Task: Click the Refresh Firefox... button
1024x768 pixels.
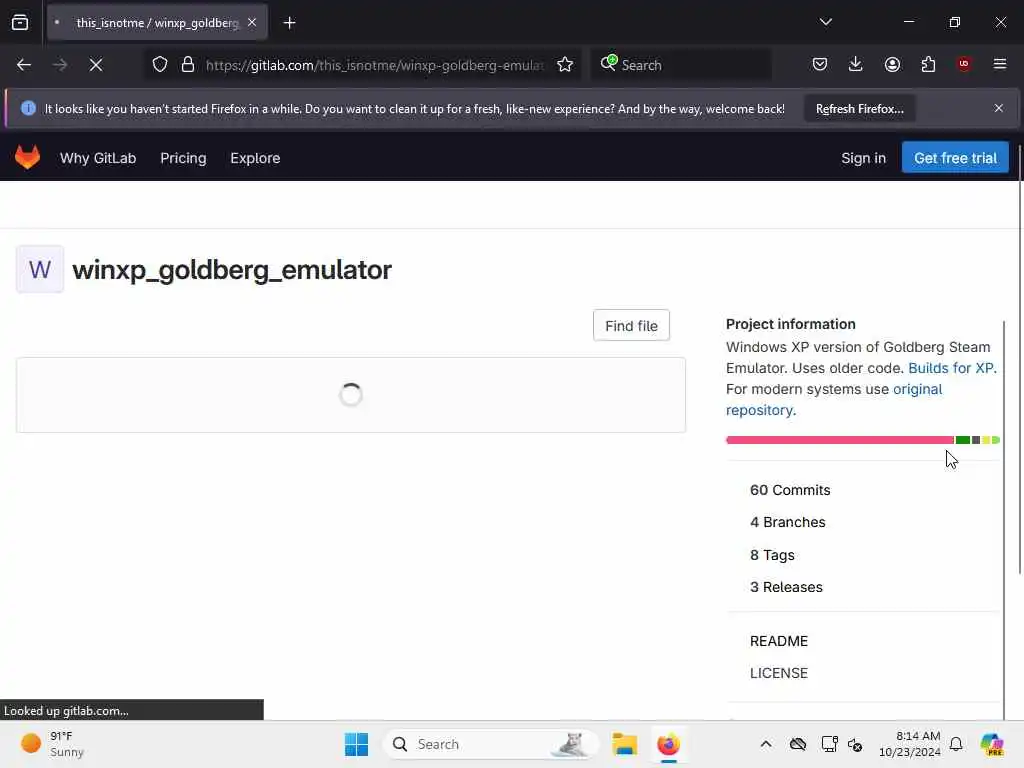Action: 859,109
